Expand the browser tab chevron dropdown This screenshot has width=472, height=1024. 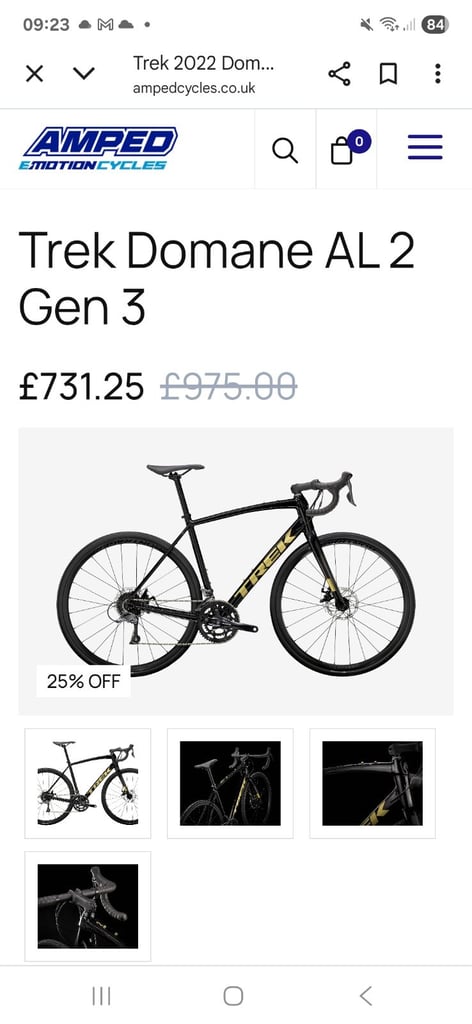(84, 74)
